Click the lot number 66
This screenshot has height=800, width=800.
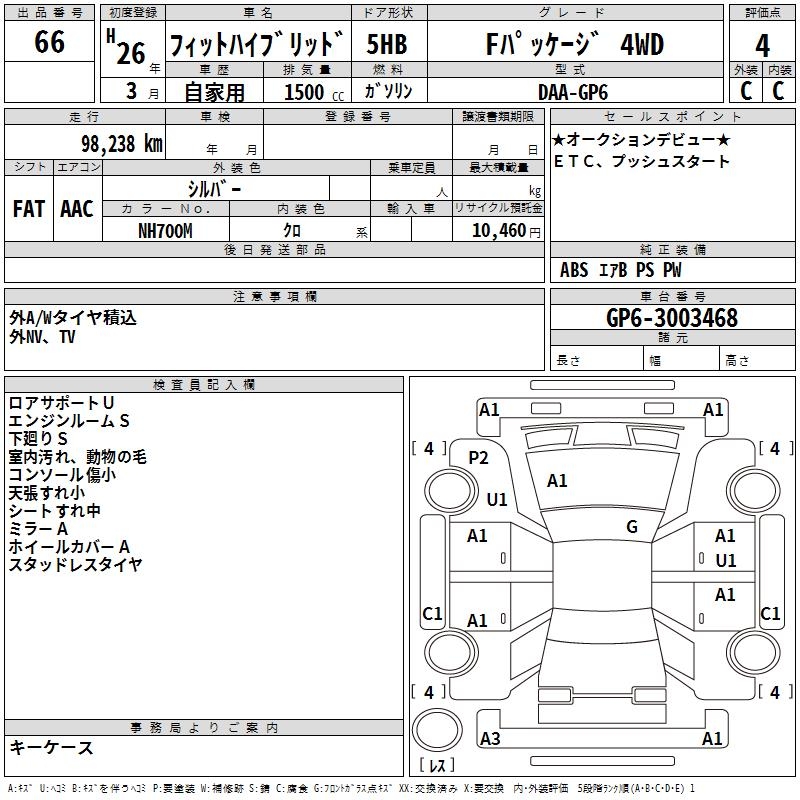click(49, 42)
